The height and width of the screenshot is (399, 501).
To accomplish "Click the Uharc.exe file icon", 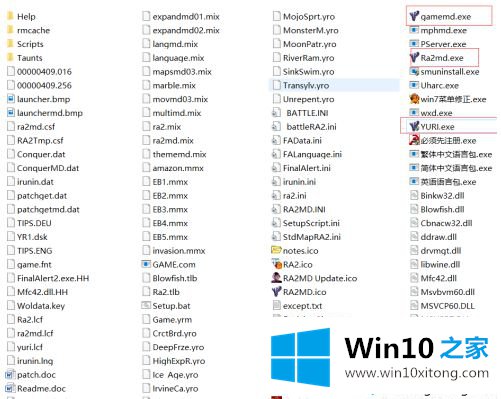I will click(414, 85).
